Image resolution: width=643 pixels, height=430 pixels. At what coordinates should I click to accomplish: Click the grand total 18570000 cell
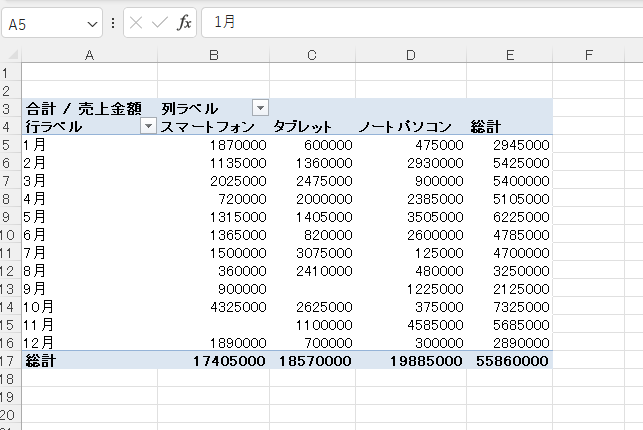[312, 361]
